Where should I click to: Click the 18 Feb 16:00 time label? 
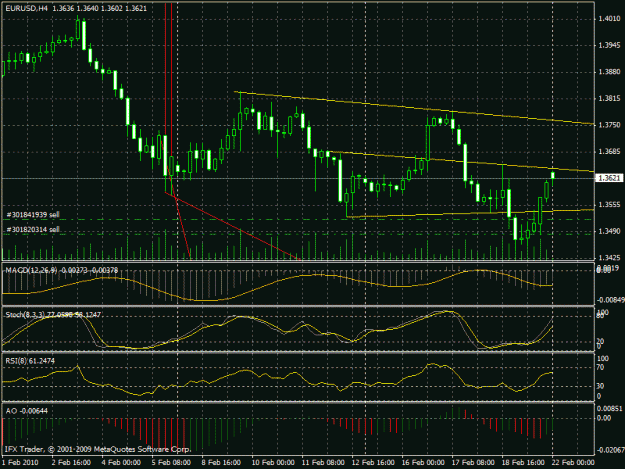click(523, 462)
